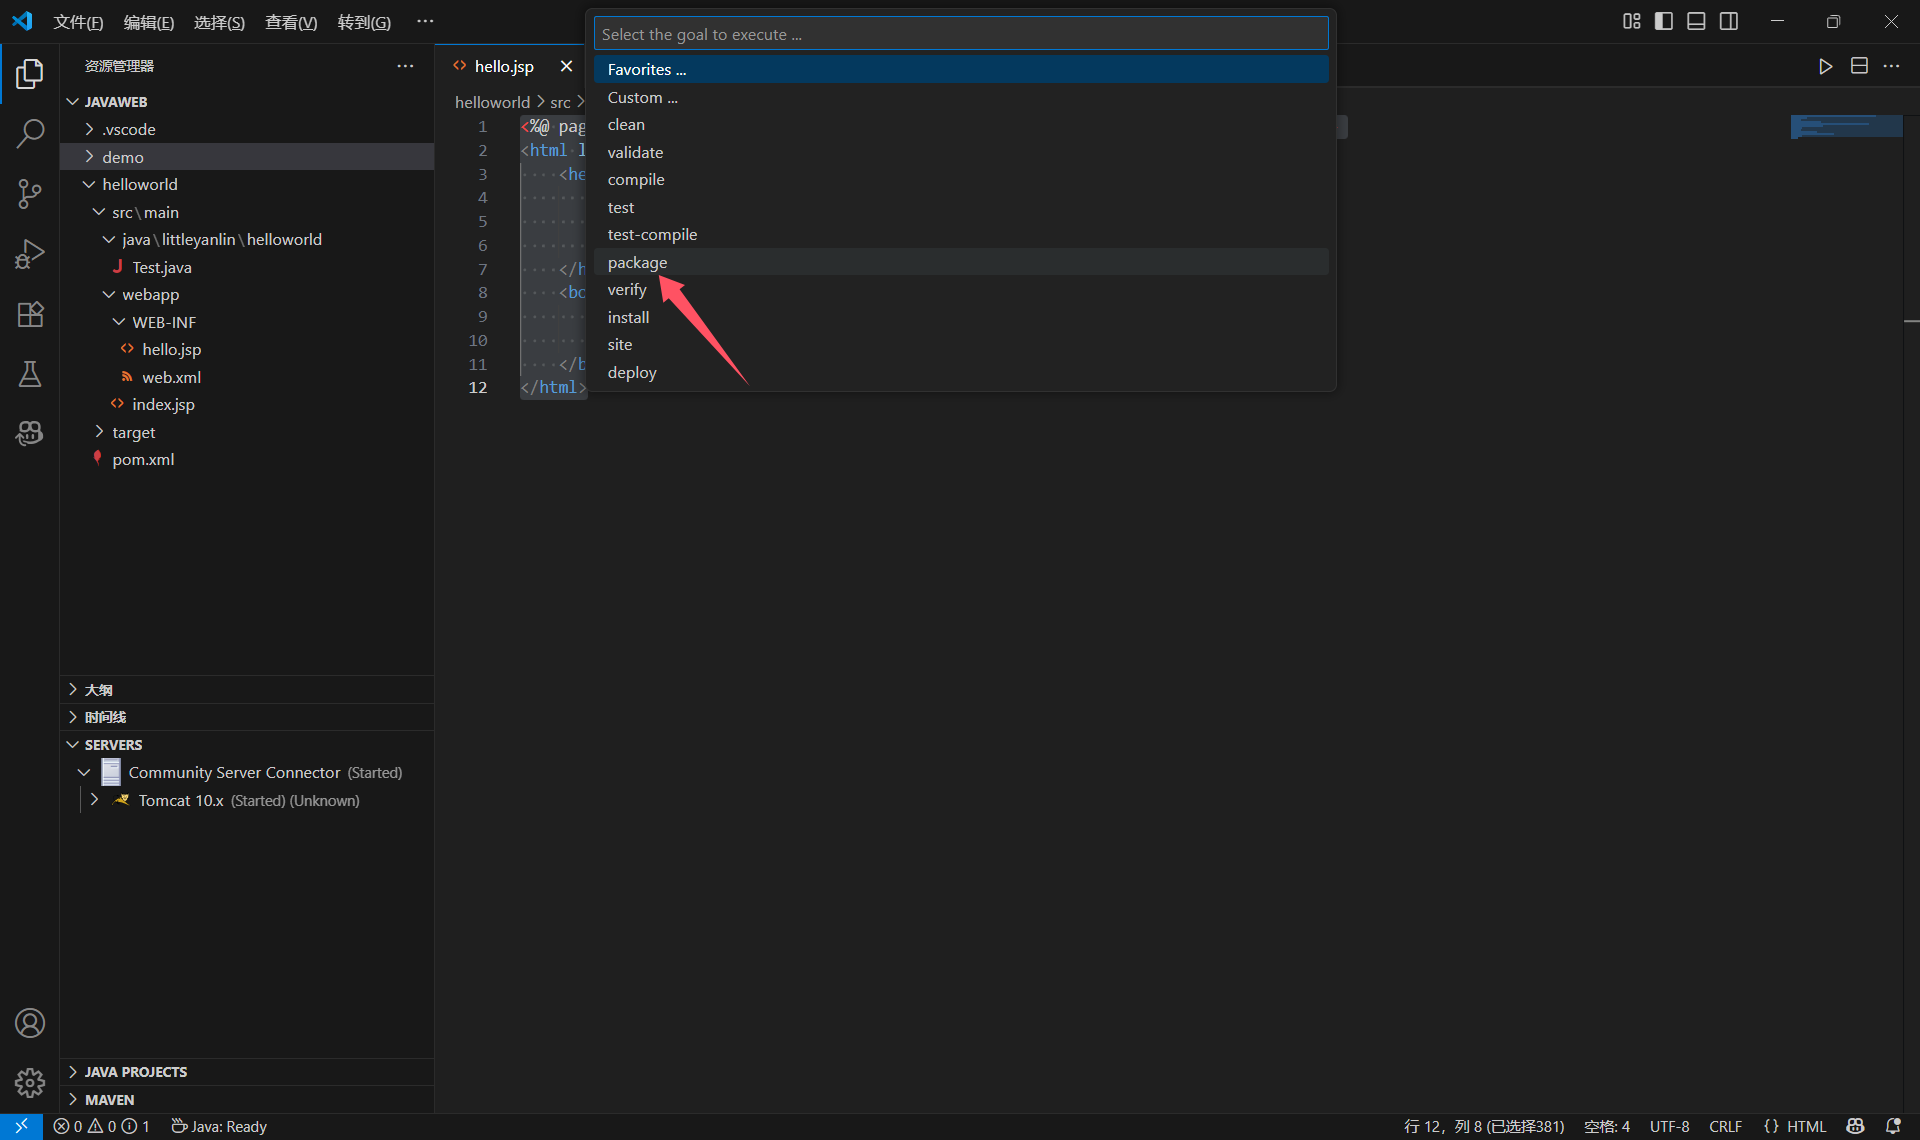Select the package goal from the list
The width and height of the screenshot is (1920, 1140).
[x=637, y=262]
